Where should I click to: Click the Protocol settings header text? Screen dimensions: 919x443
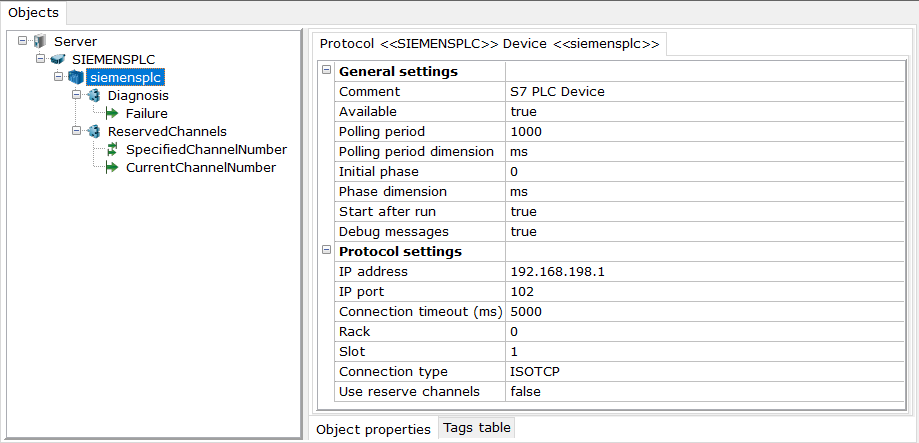(401, 251)
